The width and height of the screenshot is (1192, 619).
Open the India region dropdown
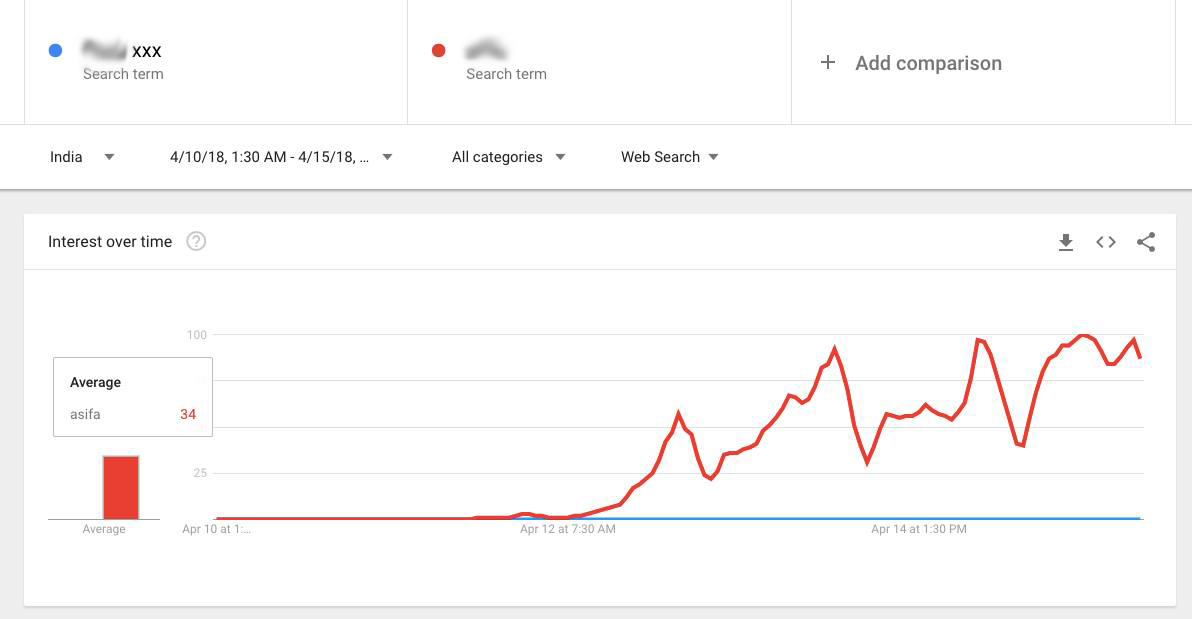[x=82, y=157]
